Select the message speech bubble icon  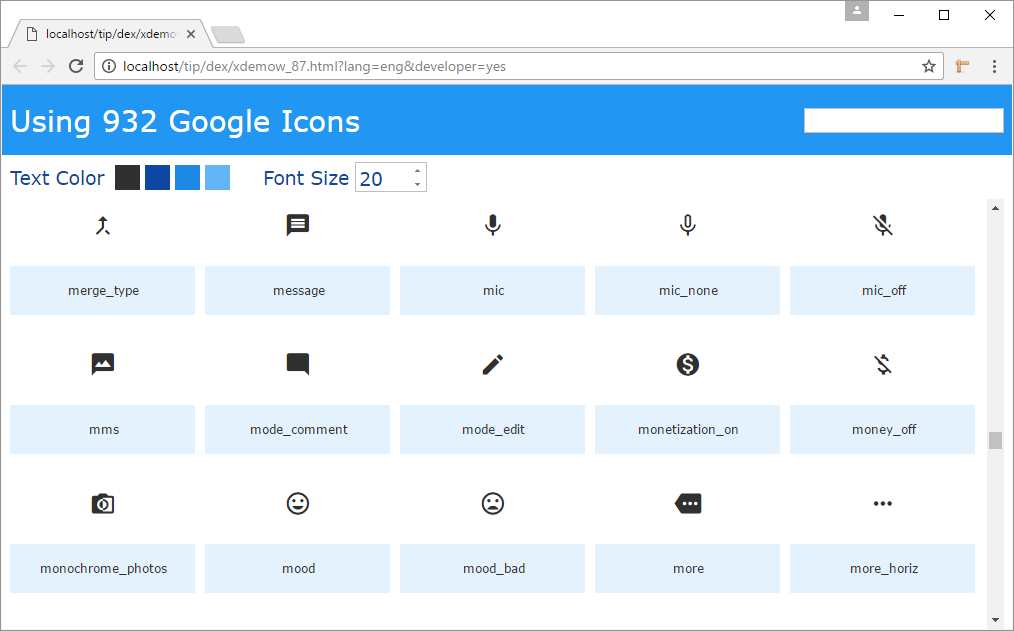[298, 225]
